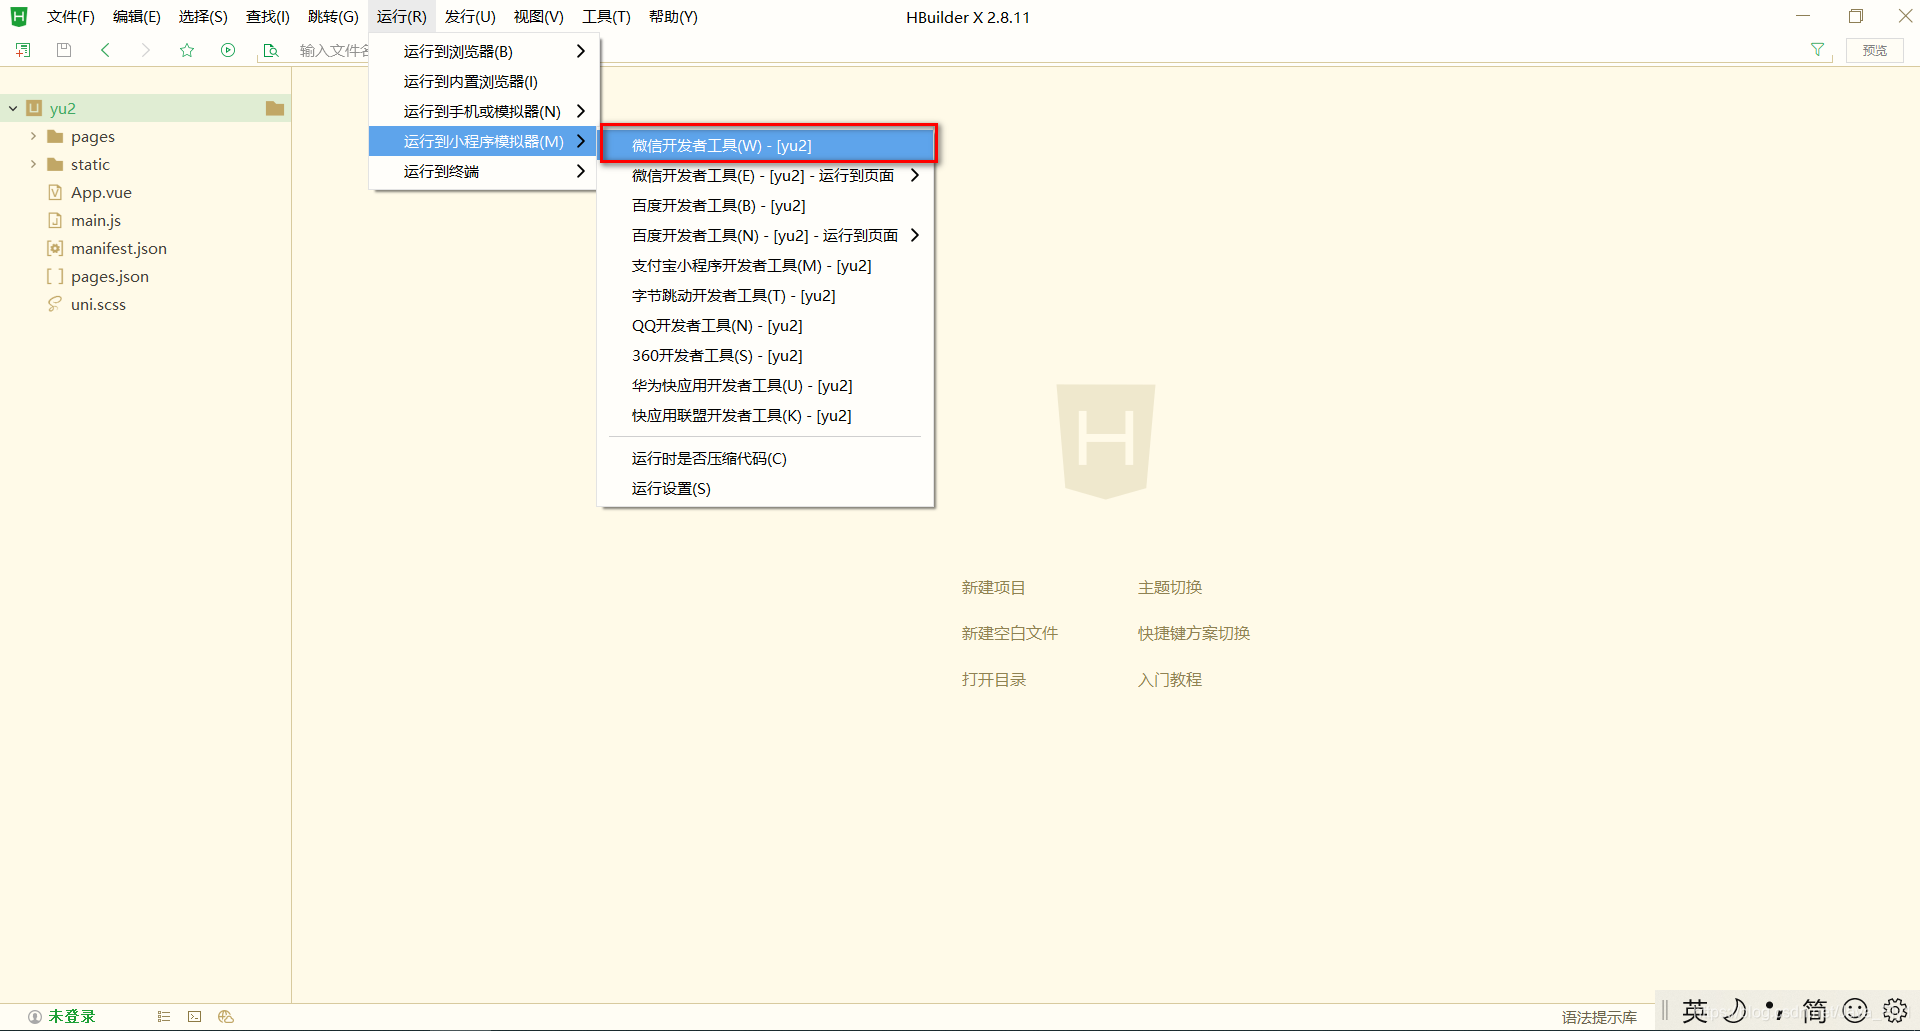Click the save file toolbar icon

64,50
